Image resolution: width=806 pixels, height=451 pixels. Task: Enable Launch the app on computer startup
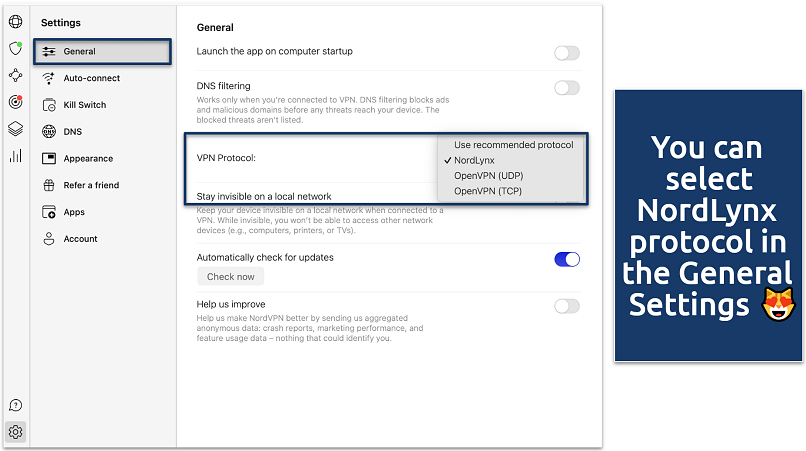[x=566, y=53]
